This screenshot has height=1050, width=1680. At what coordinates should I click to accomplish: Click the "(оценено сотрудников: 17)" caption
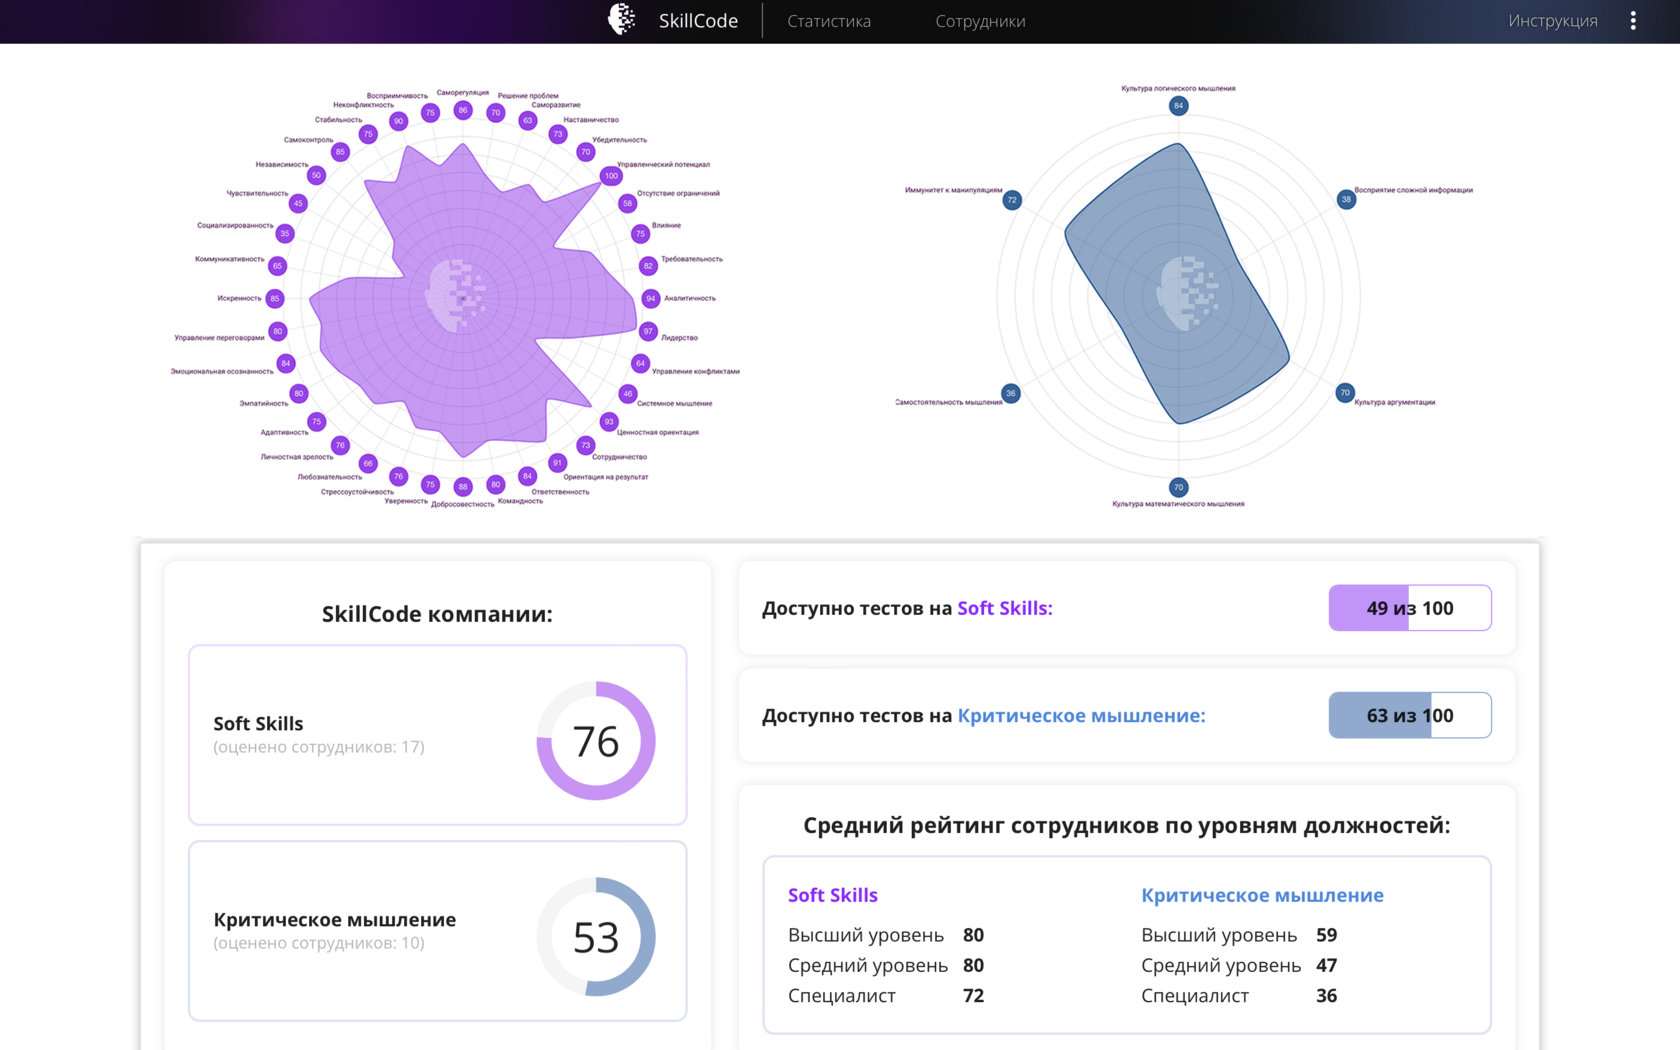click(x=319, y=747)
